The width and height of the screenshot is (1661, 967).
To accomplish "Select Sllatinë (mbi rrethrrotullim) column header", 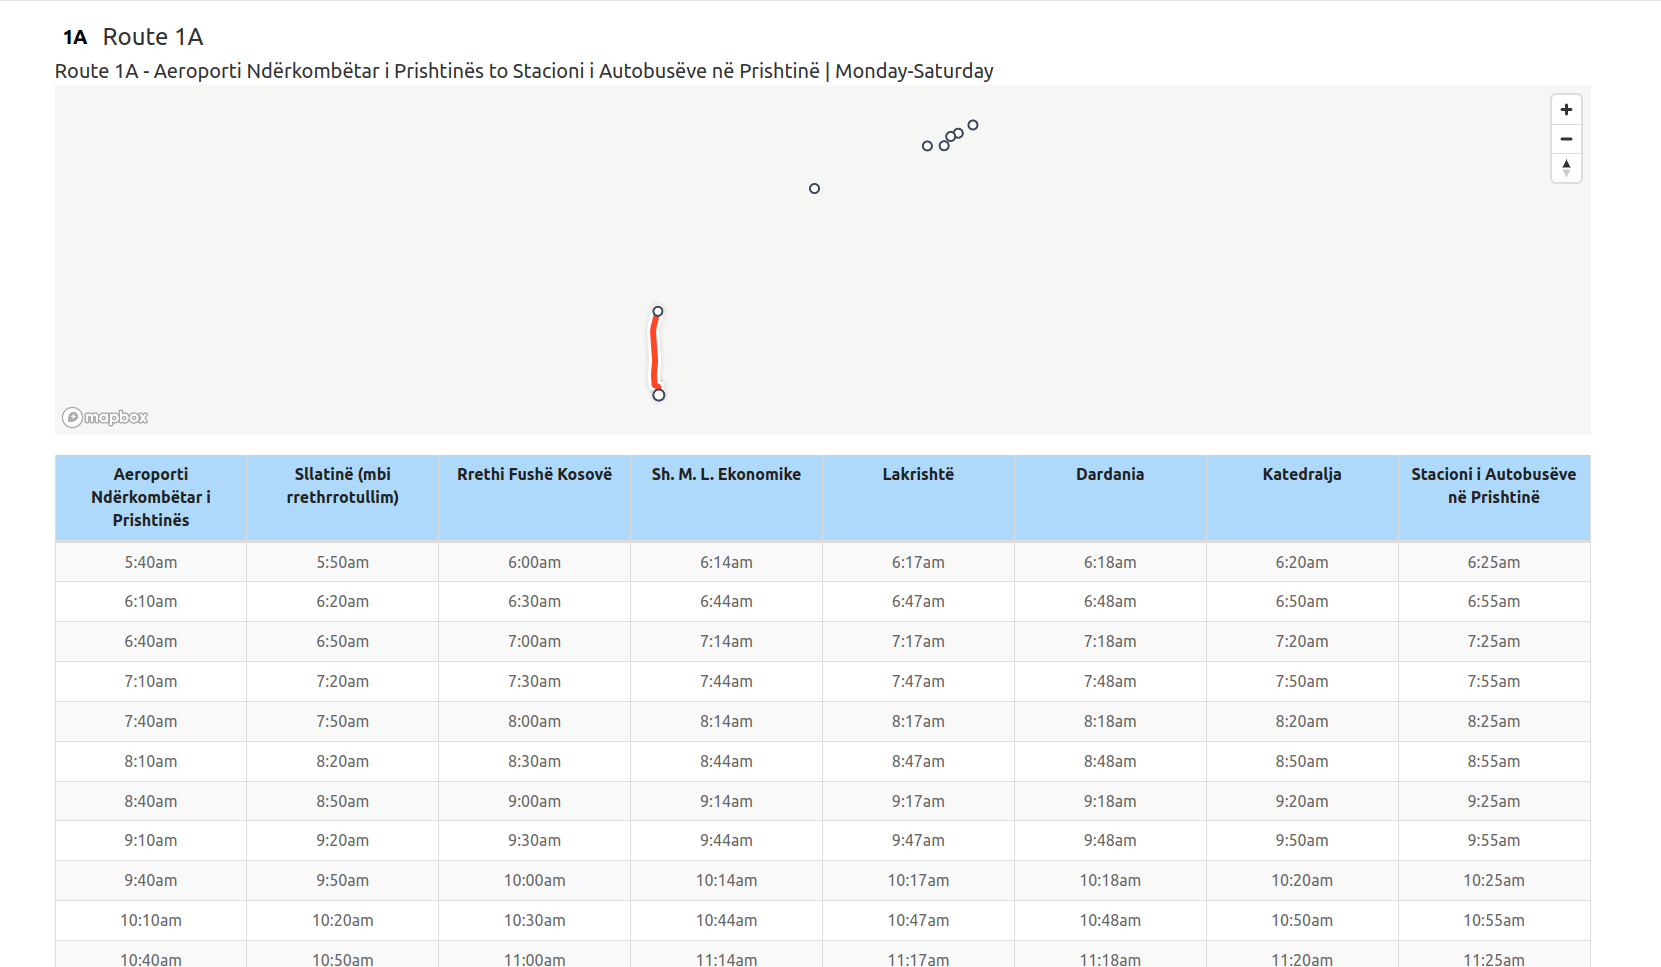I will pyautogui.click(x=343, y=497).
